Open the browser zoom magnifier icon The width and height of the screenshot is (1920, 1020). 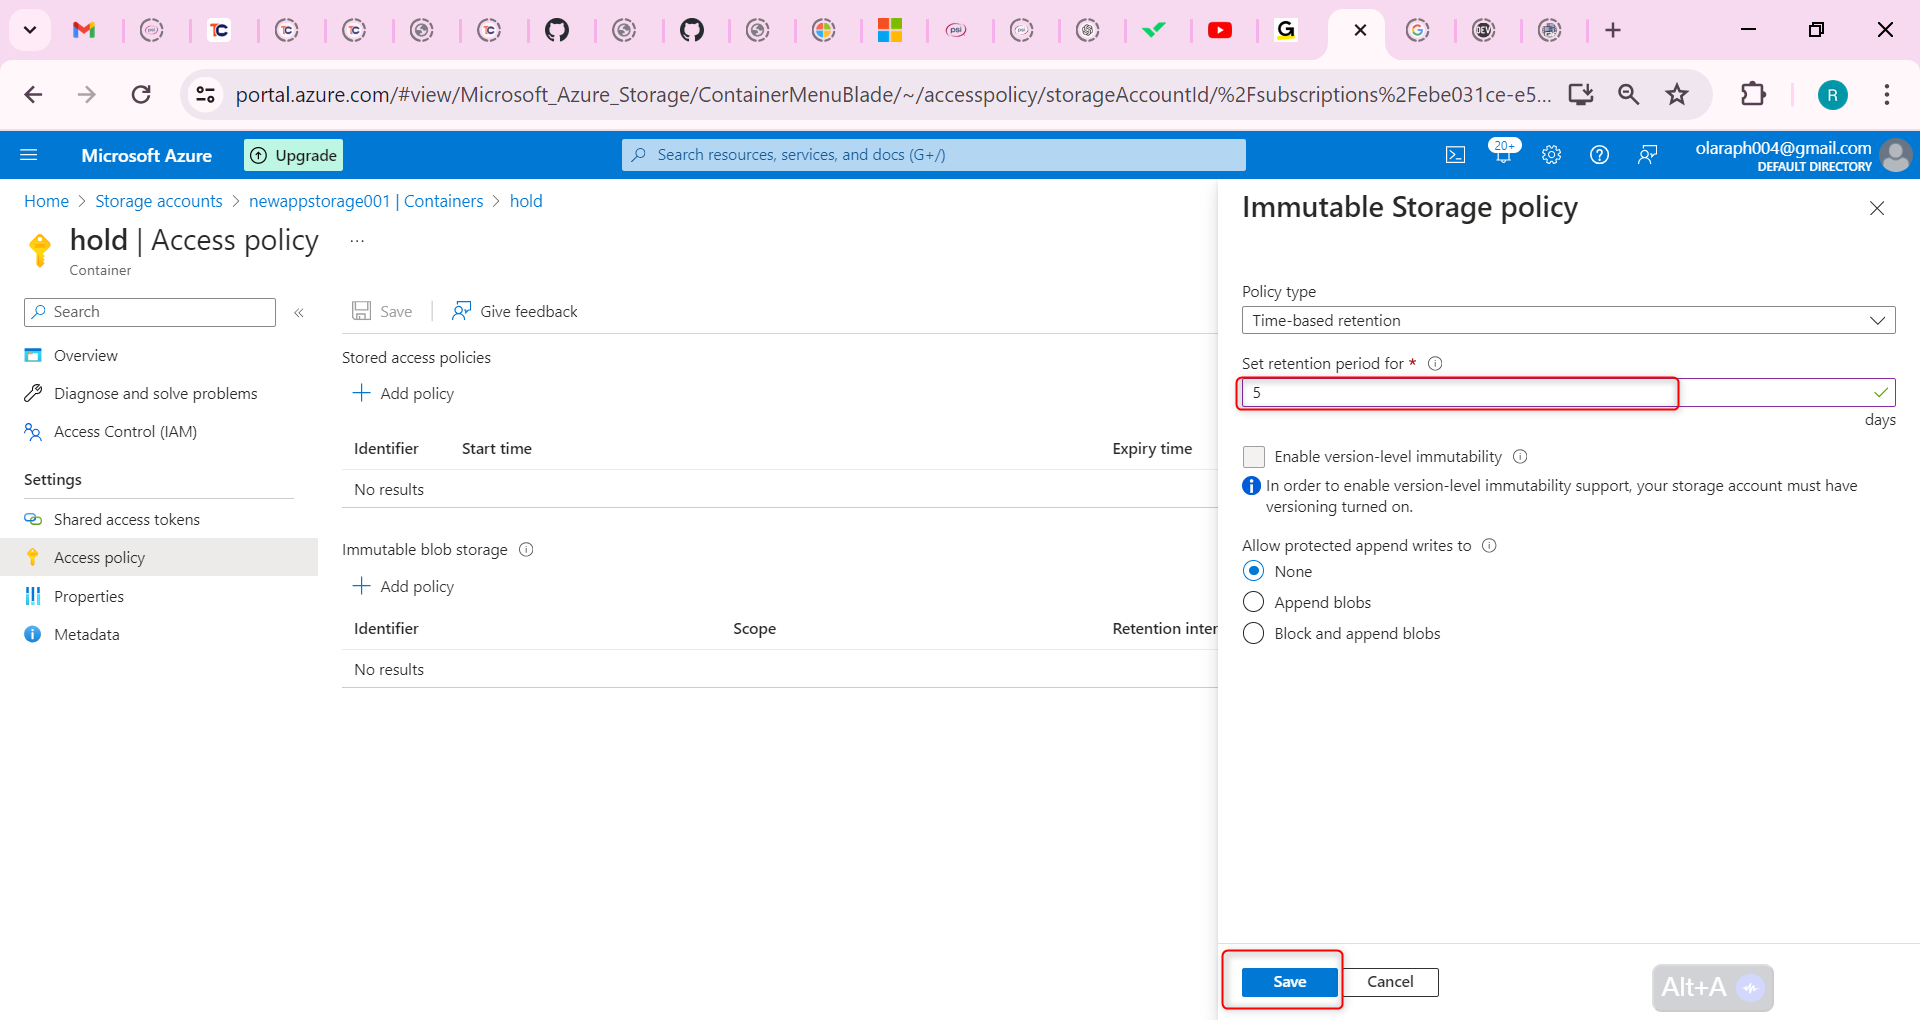pyautogui.click(x=1629, y=95)
